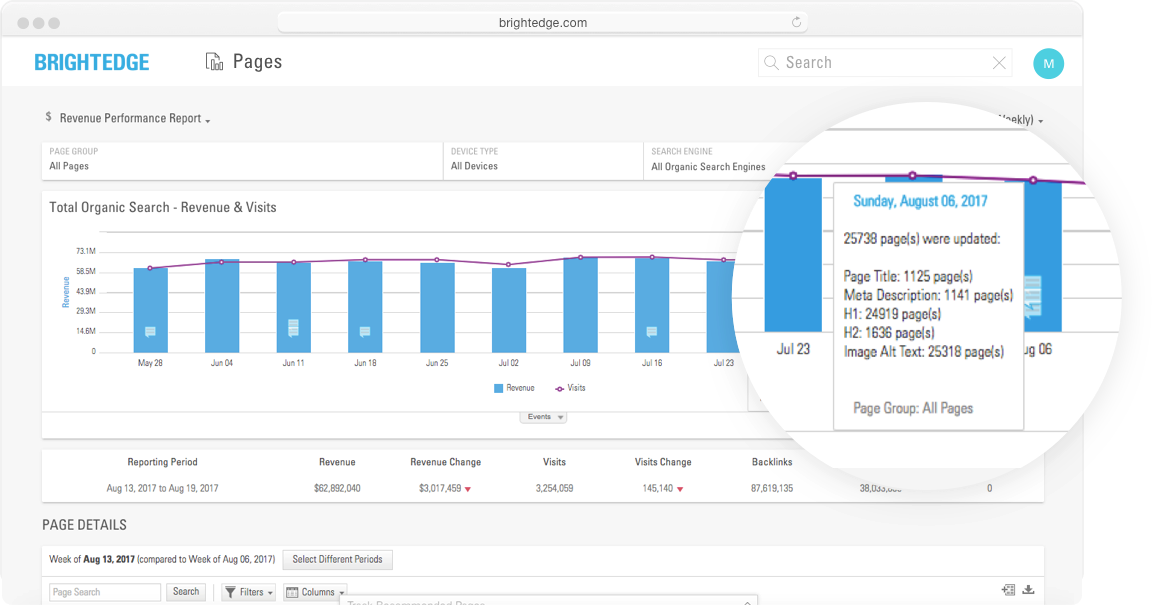The image size is (1152, 606).
Task: Open stacked event notes on Jun 11 bar
Action: click(x=293, y=327)
